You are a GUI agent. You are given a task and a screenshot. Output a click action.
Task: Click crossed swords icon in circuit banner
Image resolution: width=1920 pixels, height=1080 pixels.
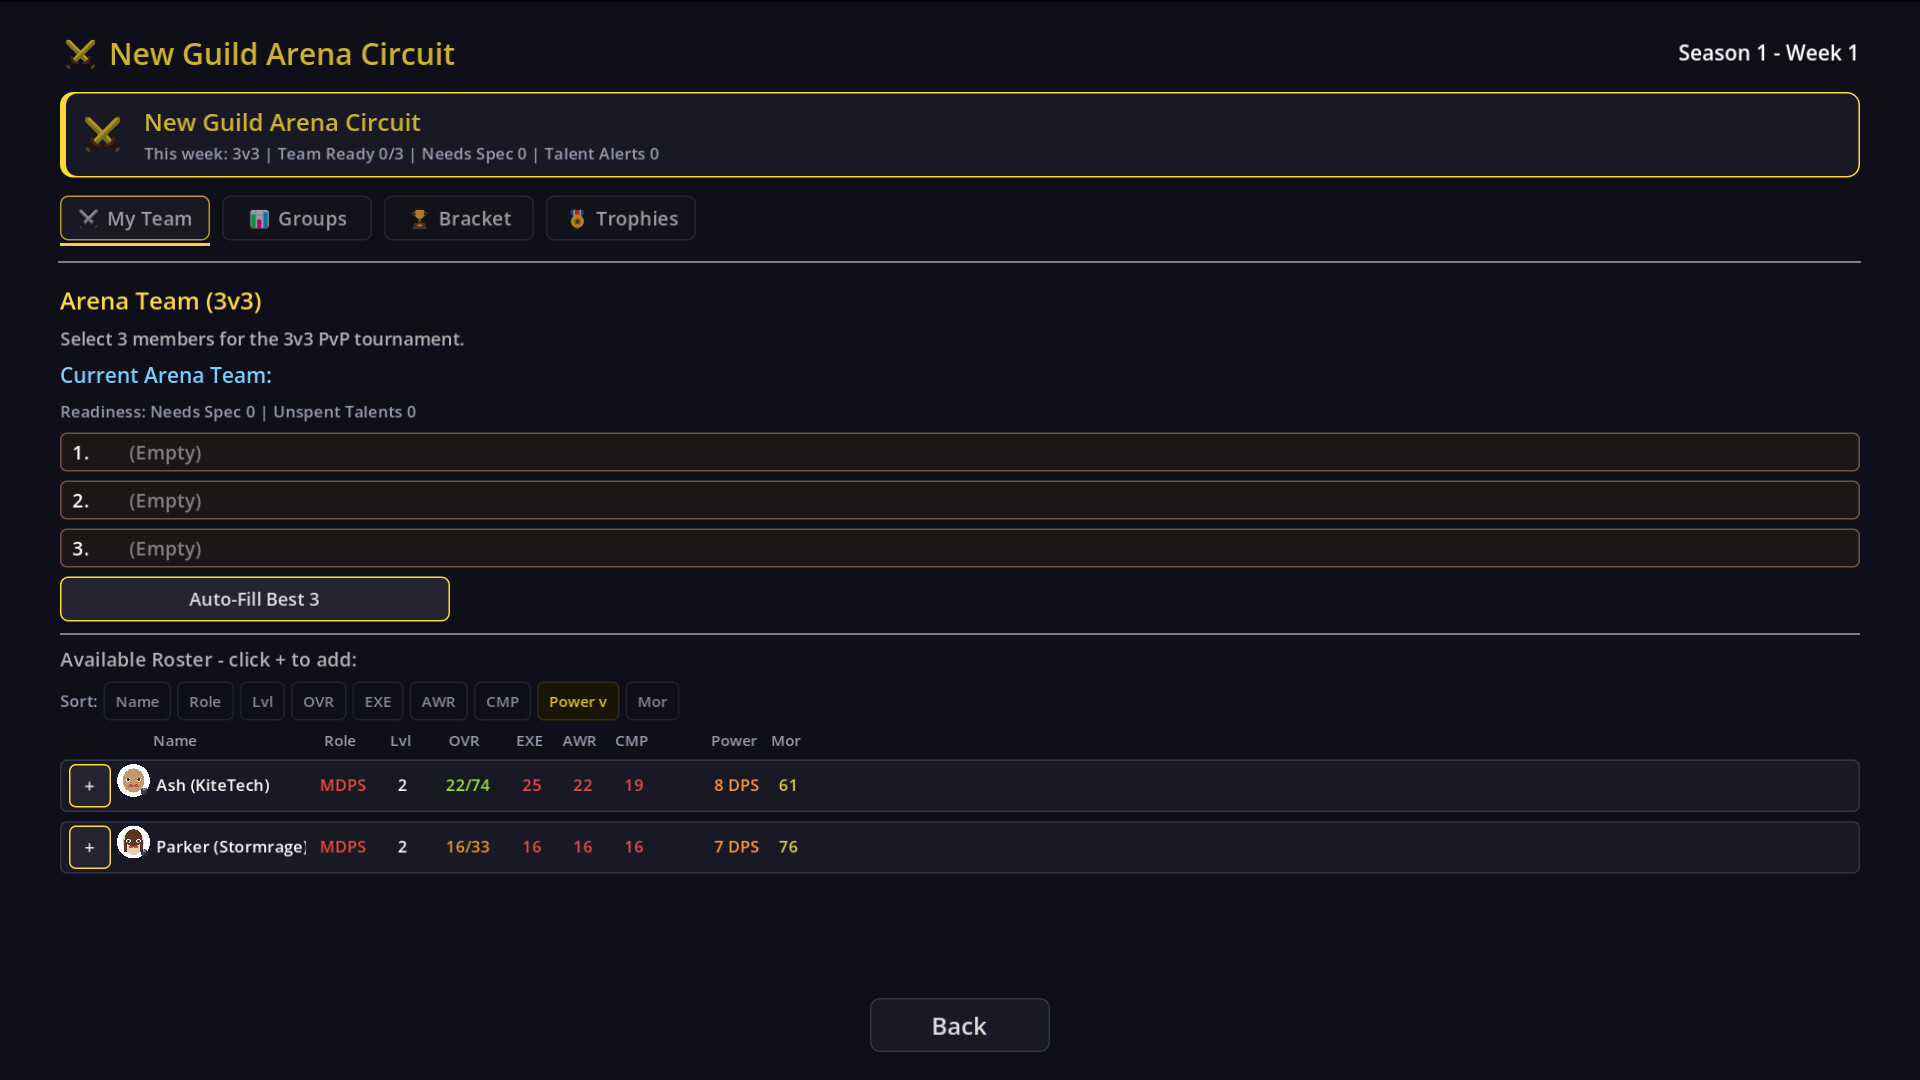click(x=102, y=134)
